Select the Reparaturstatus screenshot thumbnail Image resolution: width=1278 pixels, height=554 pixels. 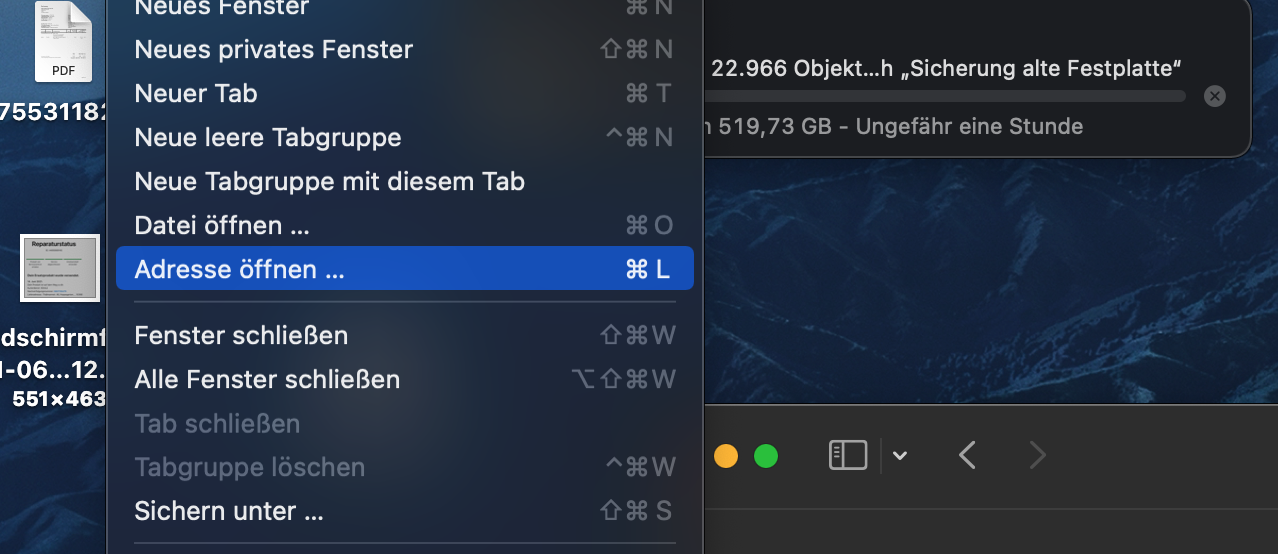point(61,268)
